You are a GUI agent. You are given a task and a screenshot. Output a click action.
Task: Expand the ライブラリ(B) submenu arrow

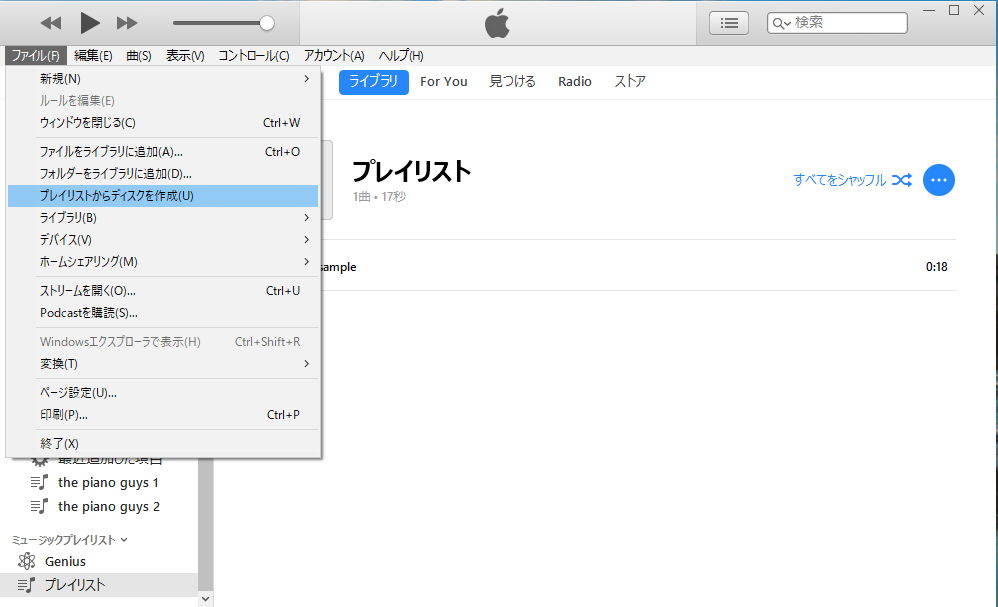(306, 218)
